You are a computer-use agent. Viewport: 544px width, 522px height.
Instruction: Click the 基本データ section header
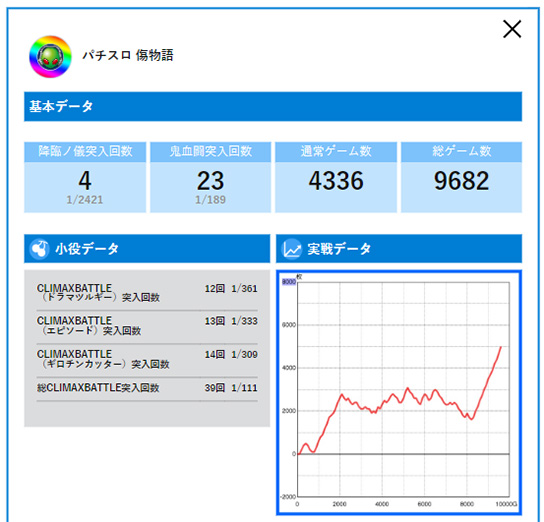(273, 106)
